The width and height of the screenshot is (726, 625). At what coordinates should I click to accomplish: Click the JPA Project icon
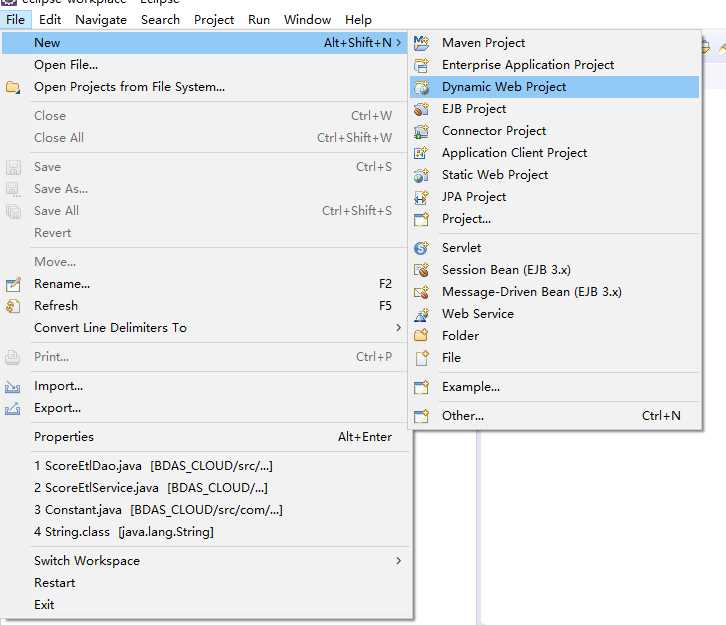[421, 197]
